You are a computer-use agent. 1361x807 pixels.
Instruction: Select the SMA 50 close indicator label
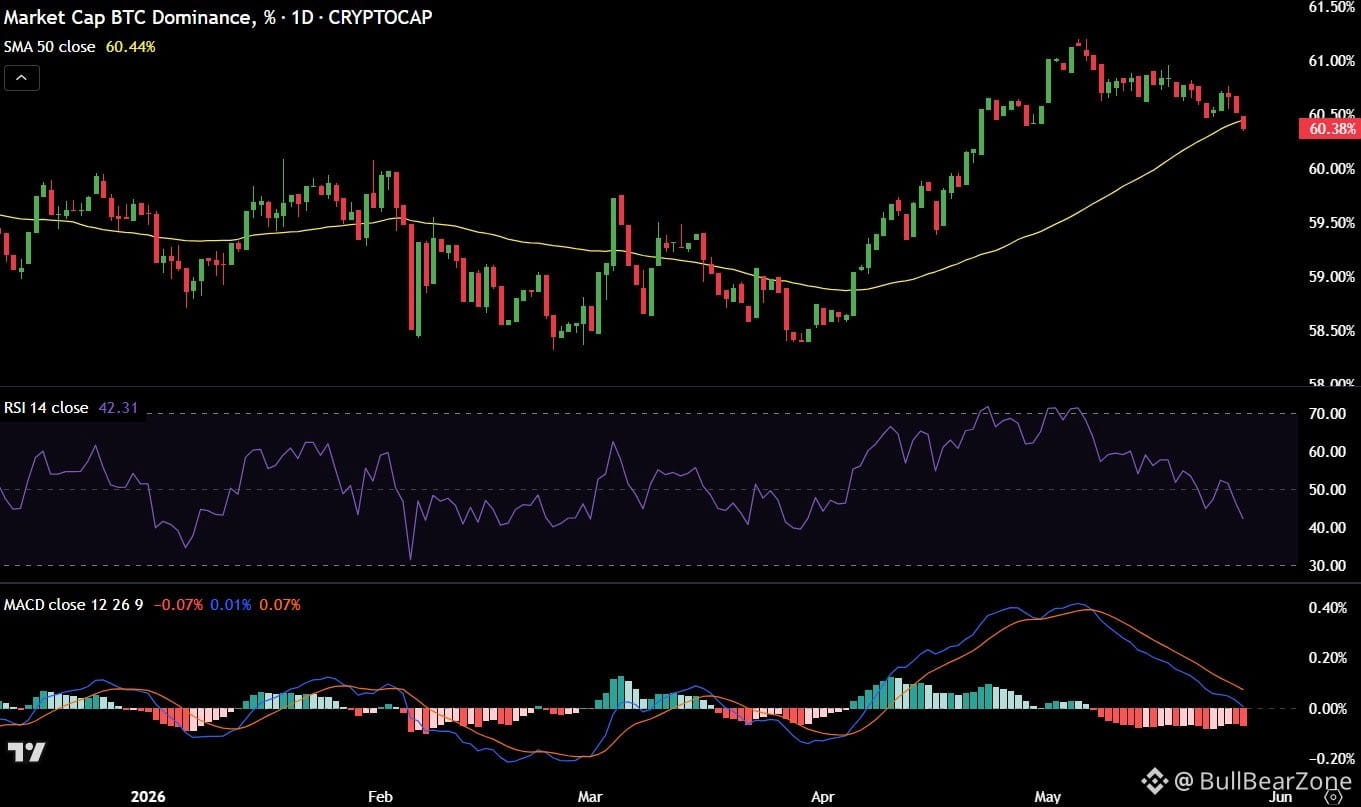coord(50,46)
